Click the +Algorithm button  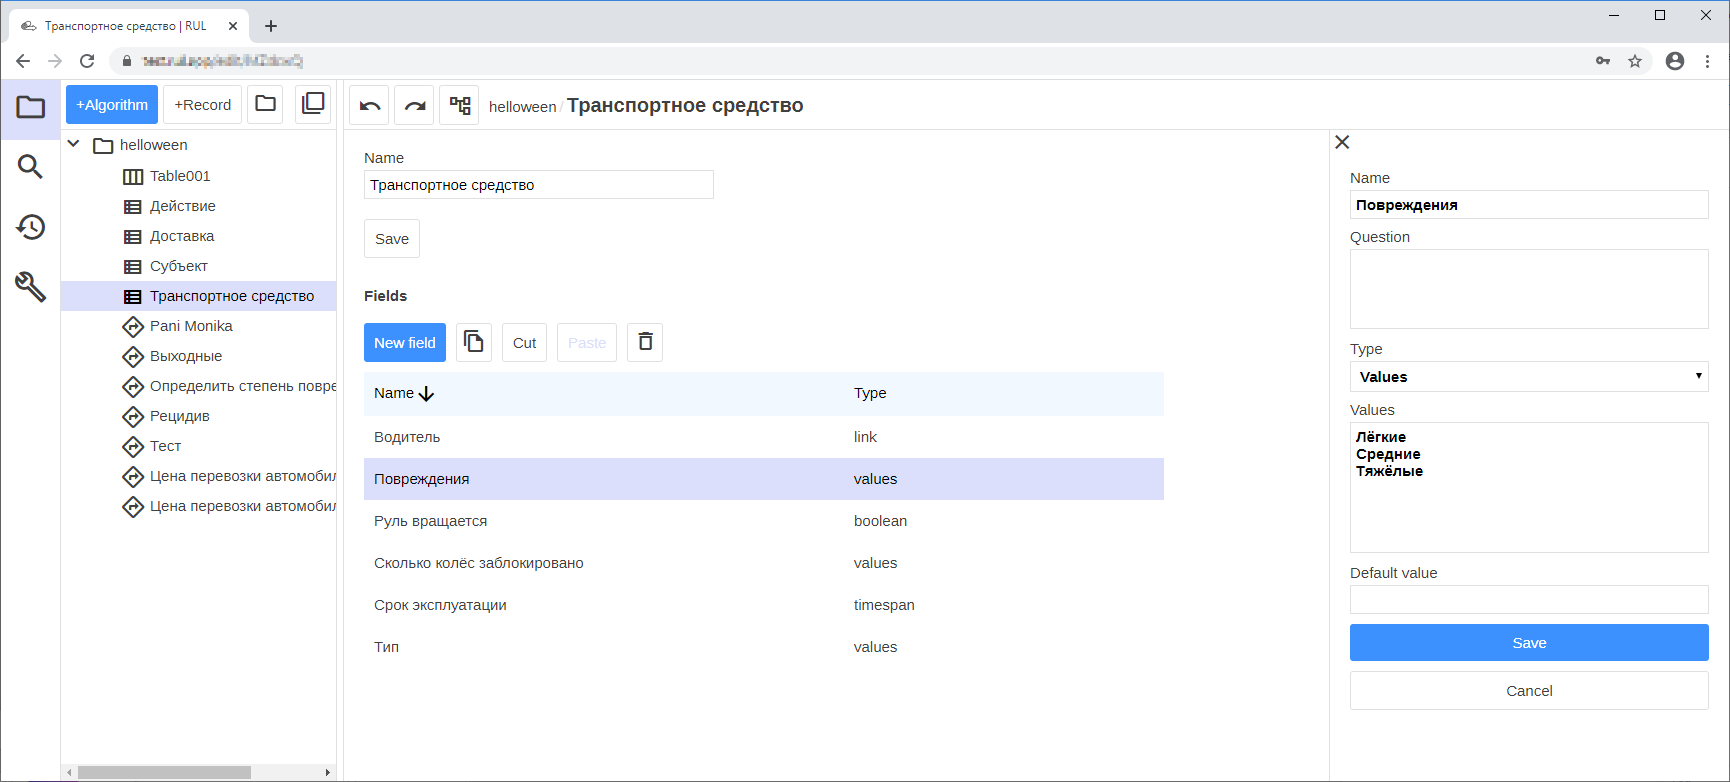pyautogui.click(x=112, y=105)
